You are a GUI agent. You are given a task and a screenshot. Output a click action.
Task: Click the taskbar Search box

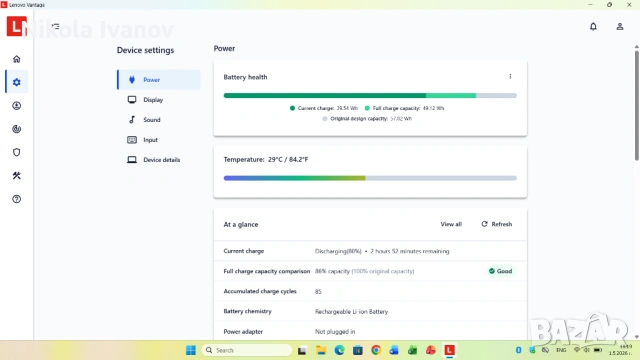click(x=247, y=350)
